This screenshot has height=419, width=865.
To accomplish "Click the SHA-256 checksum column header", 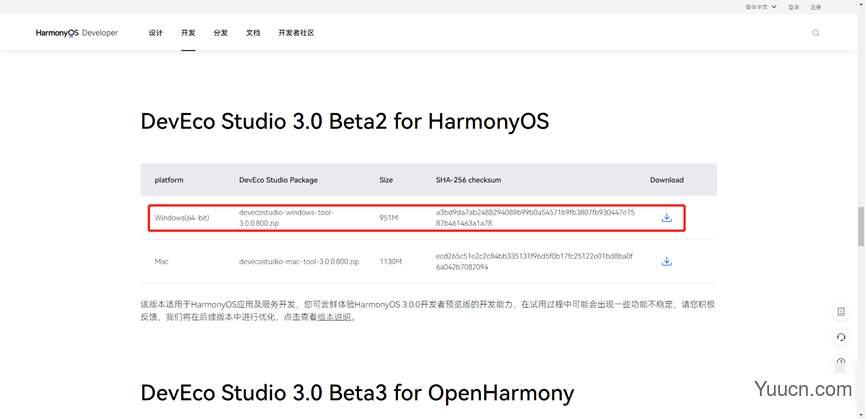I will [x=468, y=180].
